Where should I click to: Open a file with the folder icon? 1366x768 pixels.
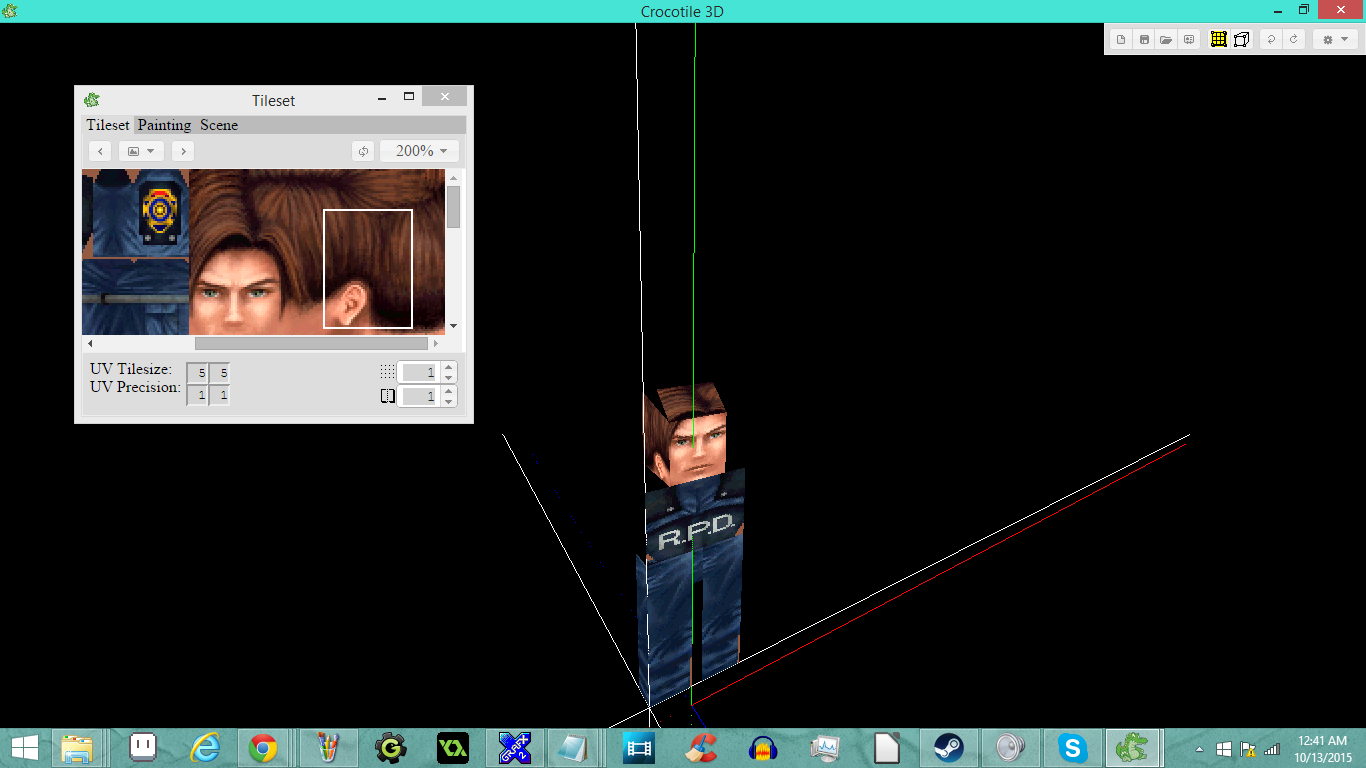[1166, 40]
